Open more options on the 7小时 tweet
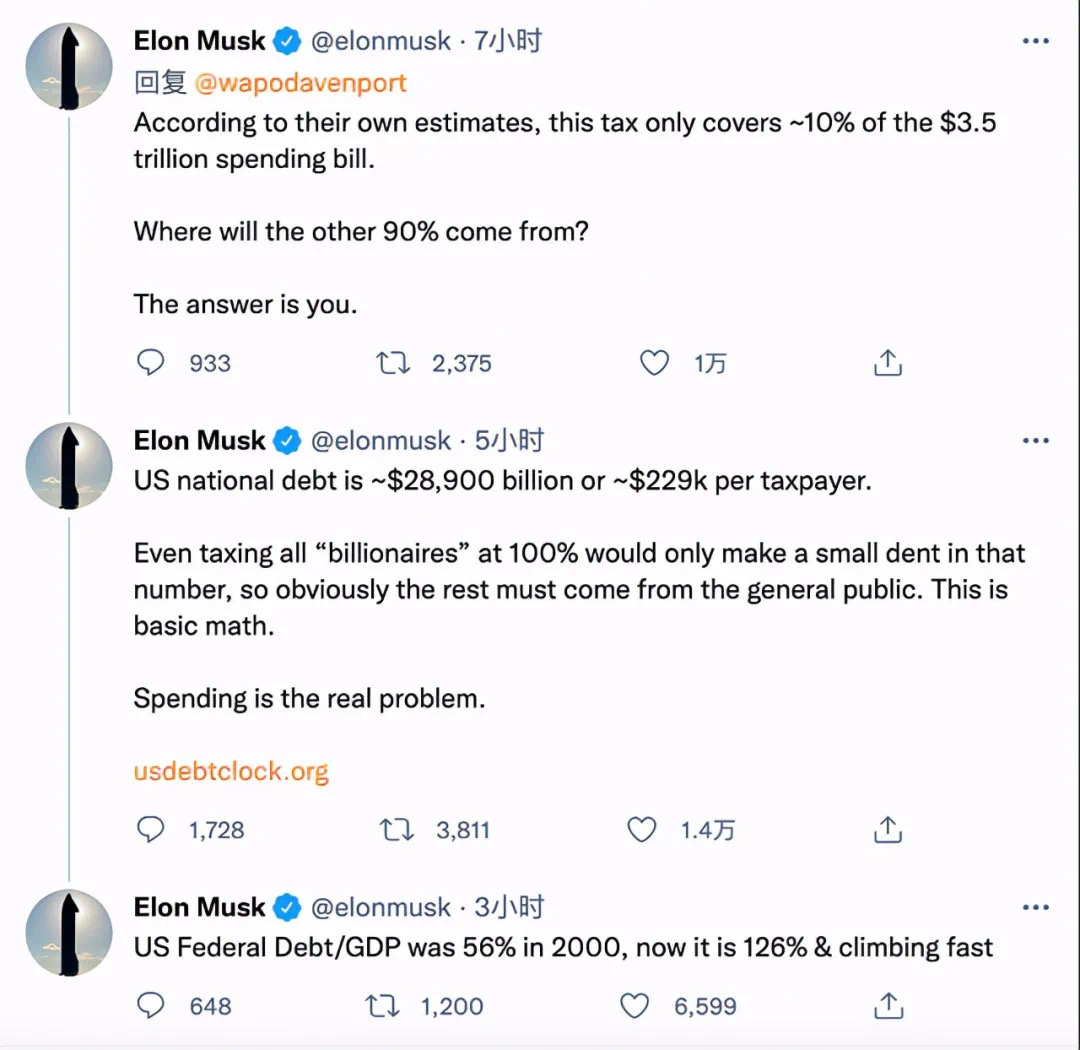This screenshot has height=1050, width=1080. 1035,41
